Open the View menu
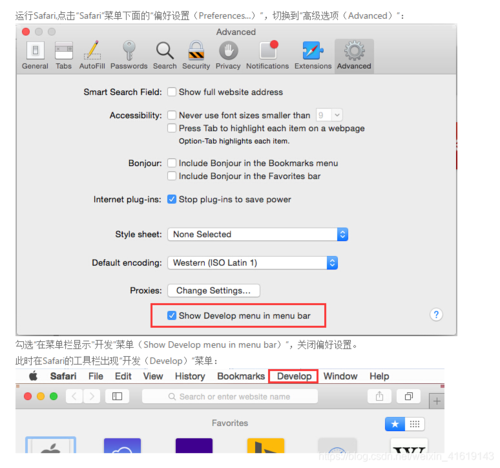The width and height of the screenshot is (500, 468). [153, 376]
